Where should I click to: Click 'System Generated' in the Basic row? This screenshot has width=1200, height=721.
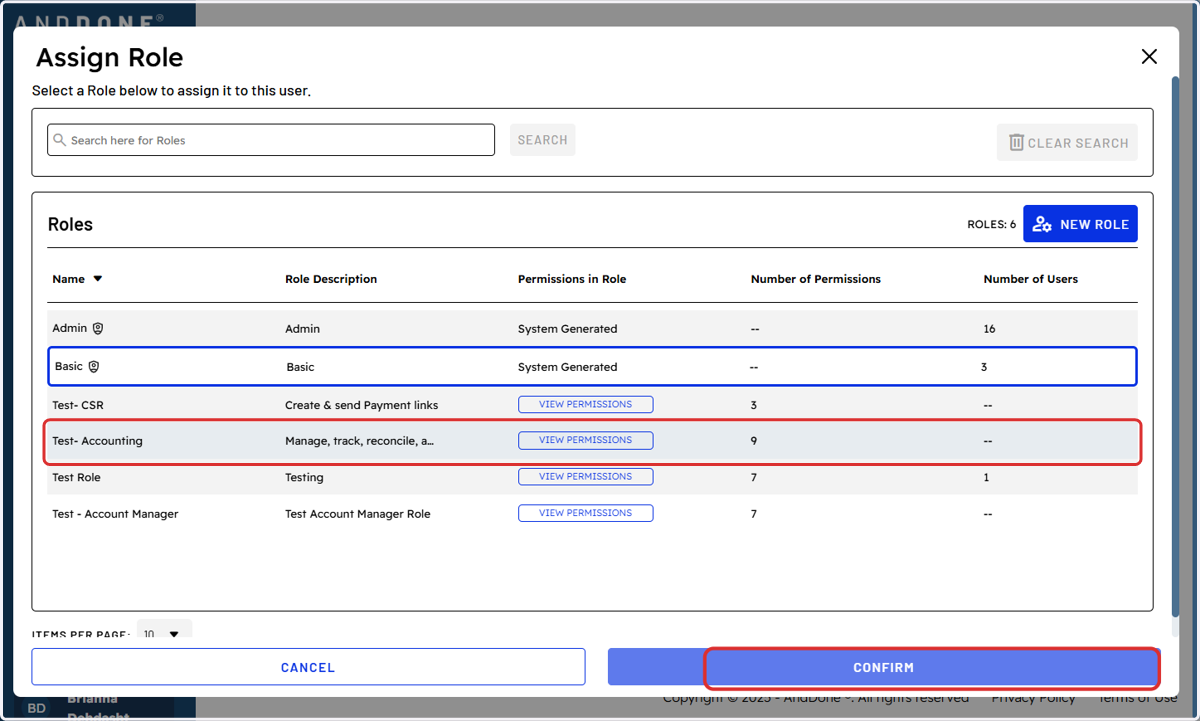tap(567, 367)
